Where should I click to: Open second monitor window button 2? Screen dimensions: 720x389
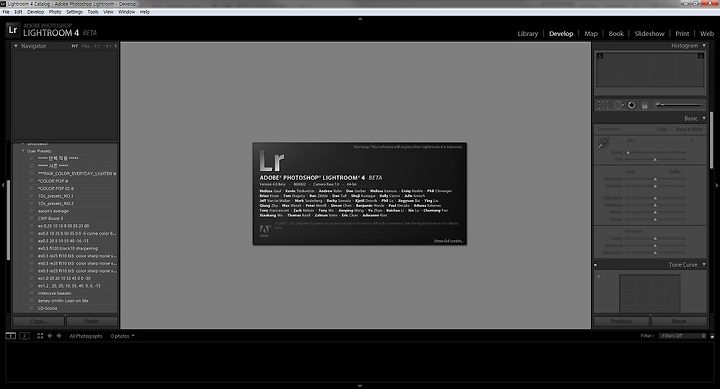pyautogui.click(x=24, y=336)
